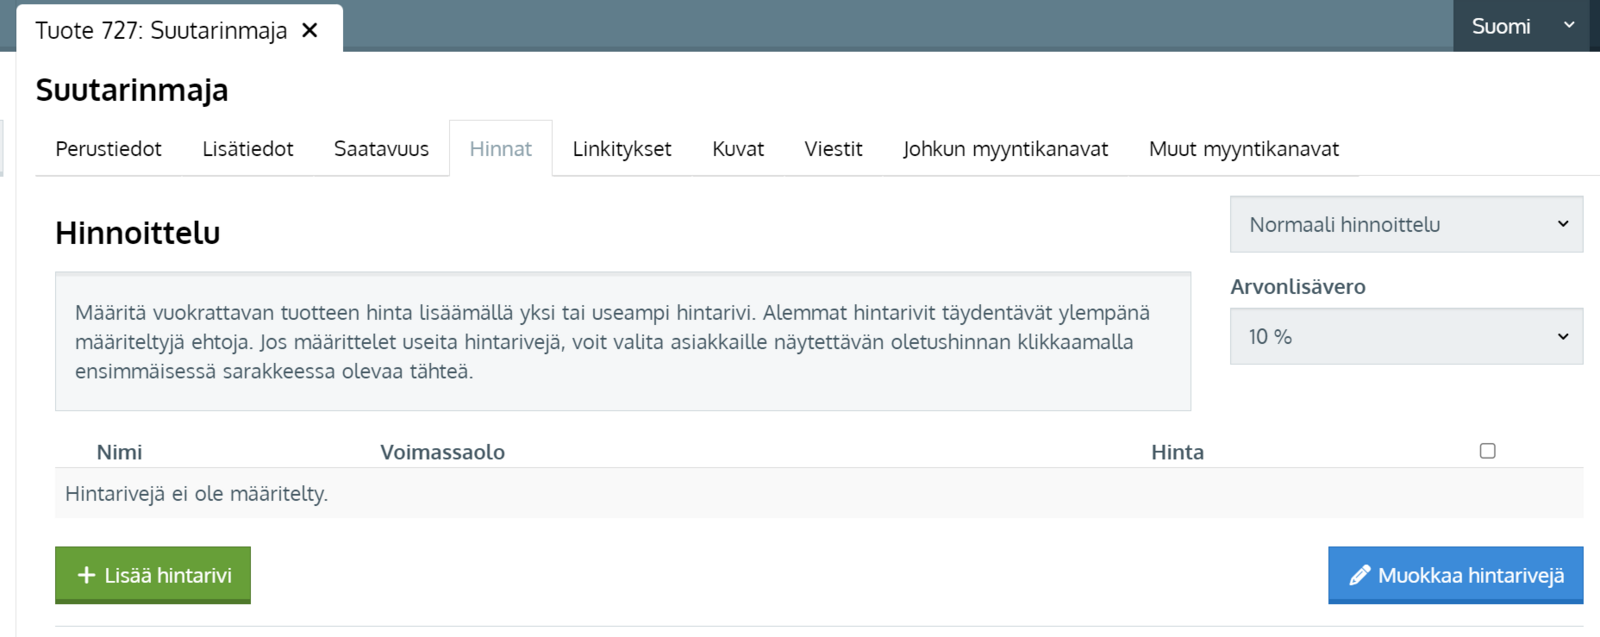
Task: Click the pencil icon on Muokkaa hintarivejä
Action: [1359, 575]
